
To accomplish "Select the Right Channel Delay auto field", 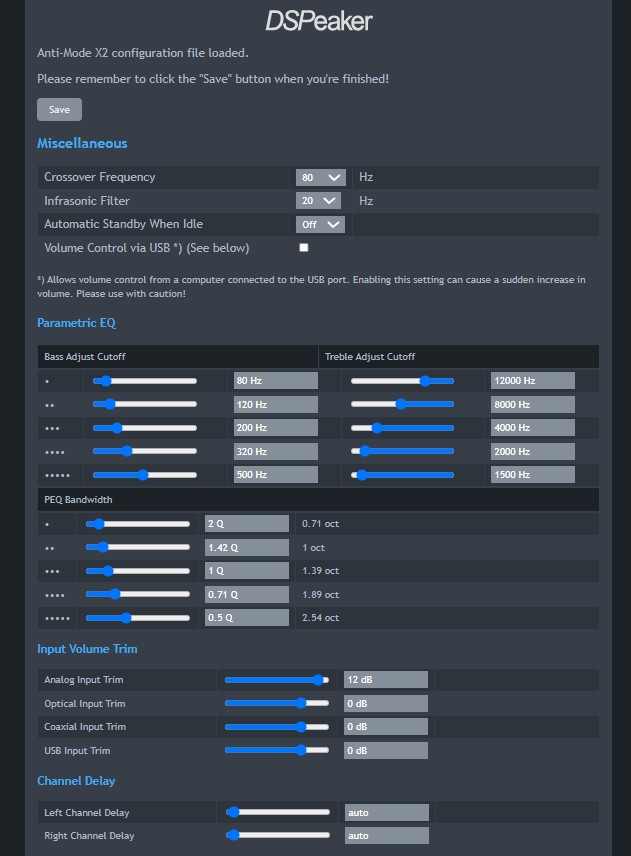I will (386, 836).
